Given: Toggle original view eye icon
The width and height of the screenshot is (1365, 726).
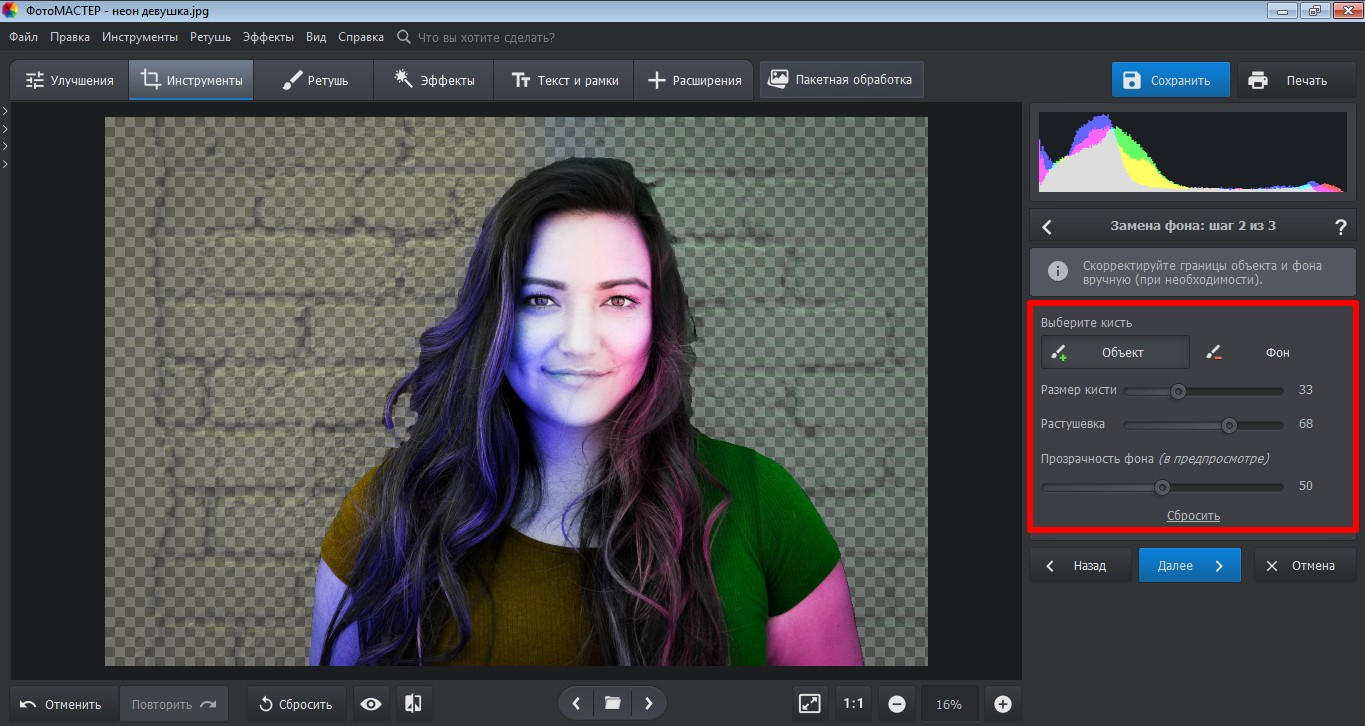Looking at the screenshot, I should pos(371,704).
